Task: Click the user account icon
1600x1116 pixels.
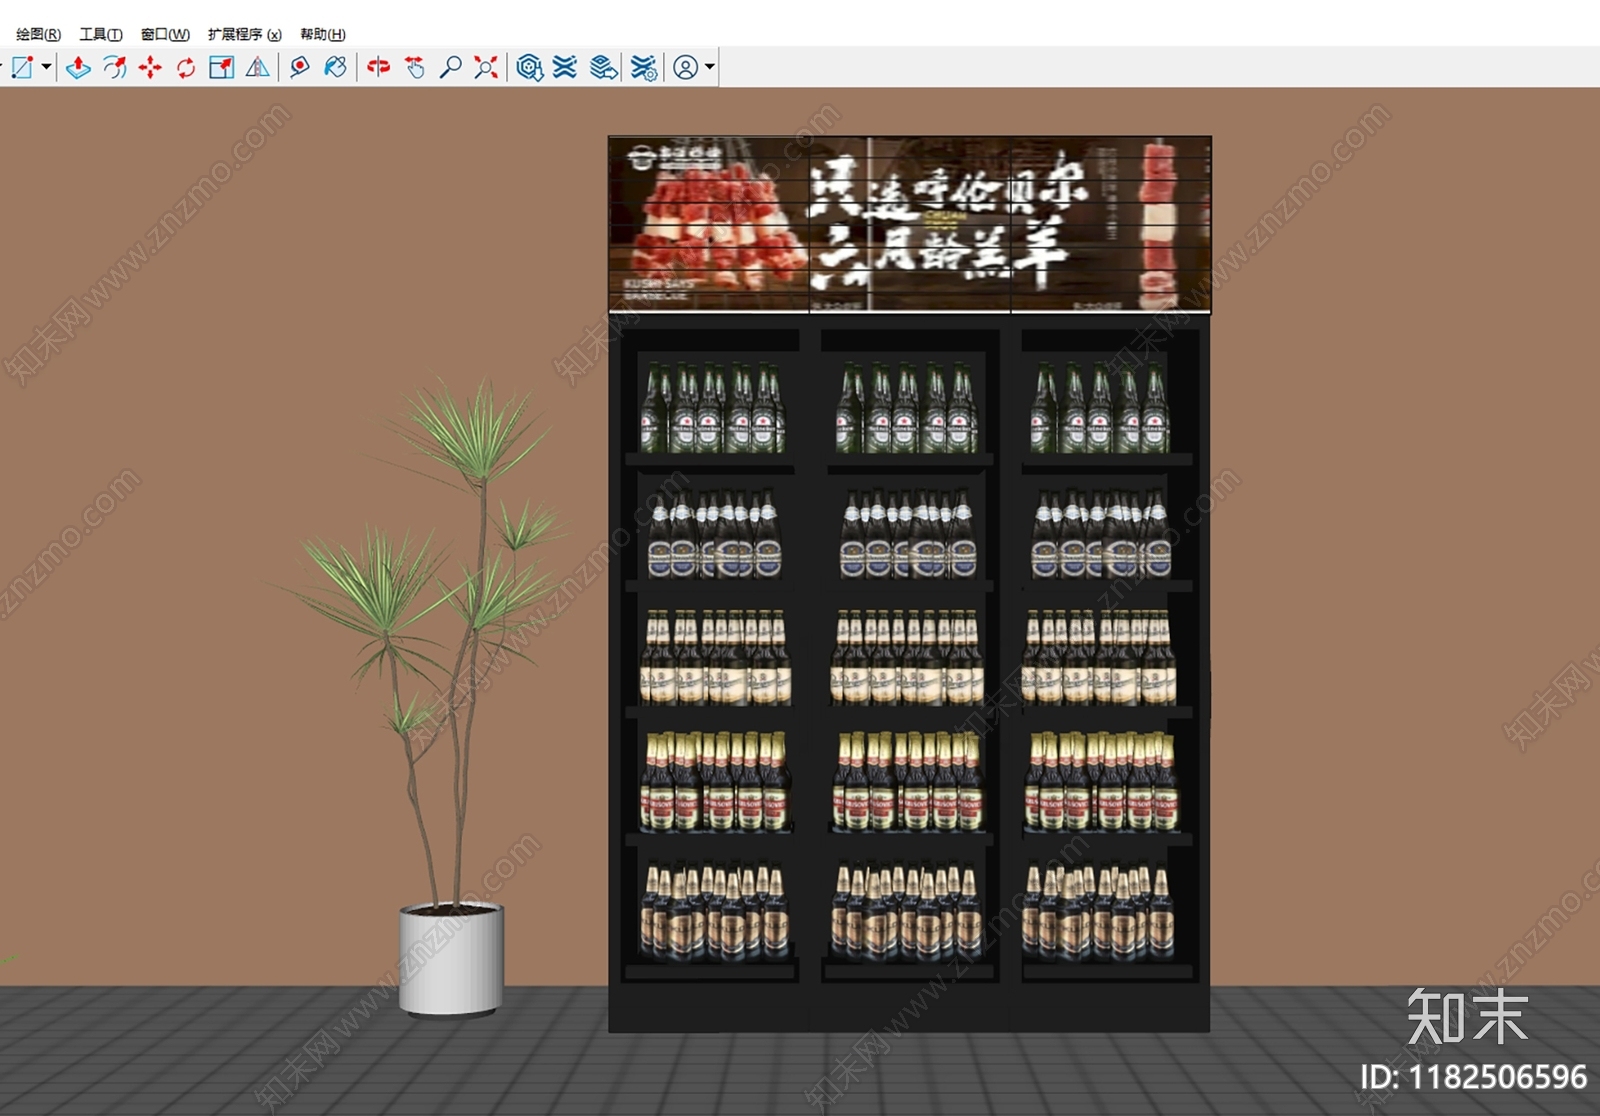Action: tap(685, 67)
